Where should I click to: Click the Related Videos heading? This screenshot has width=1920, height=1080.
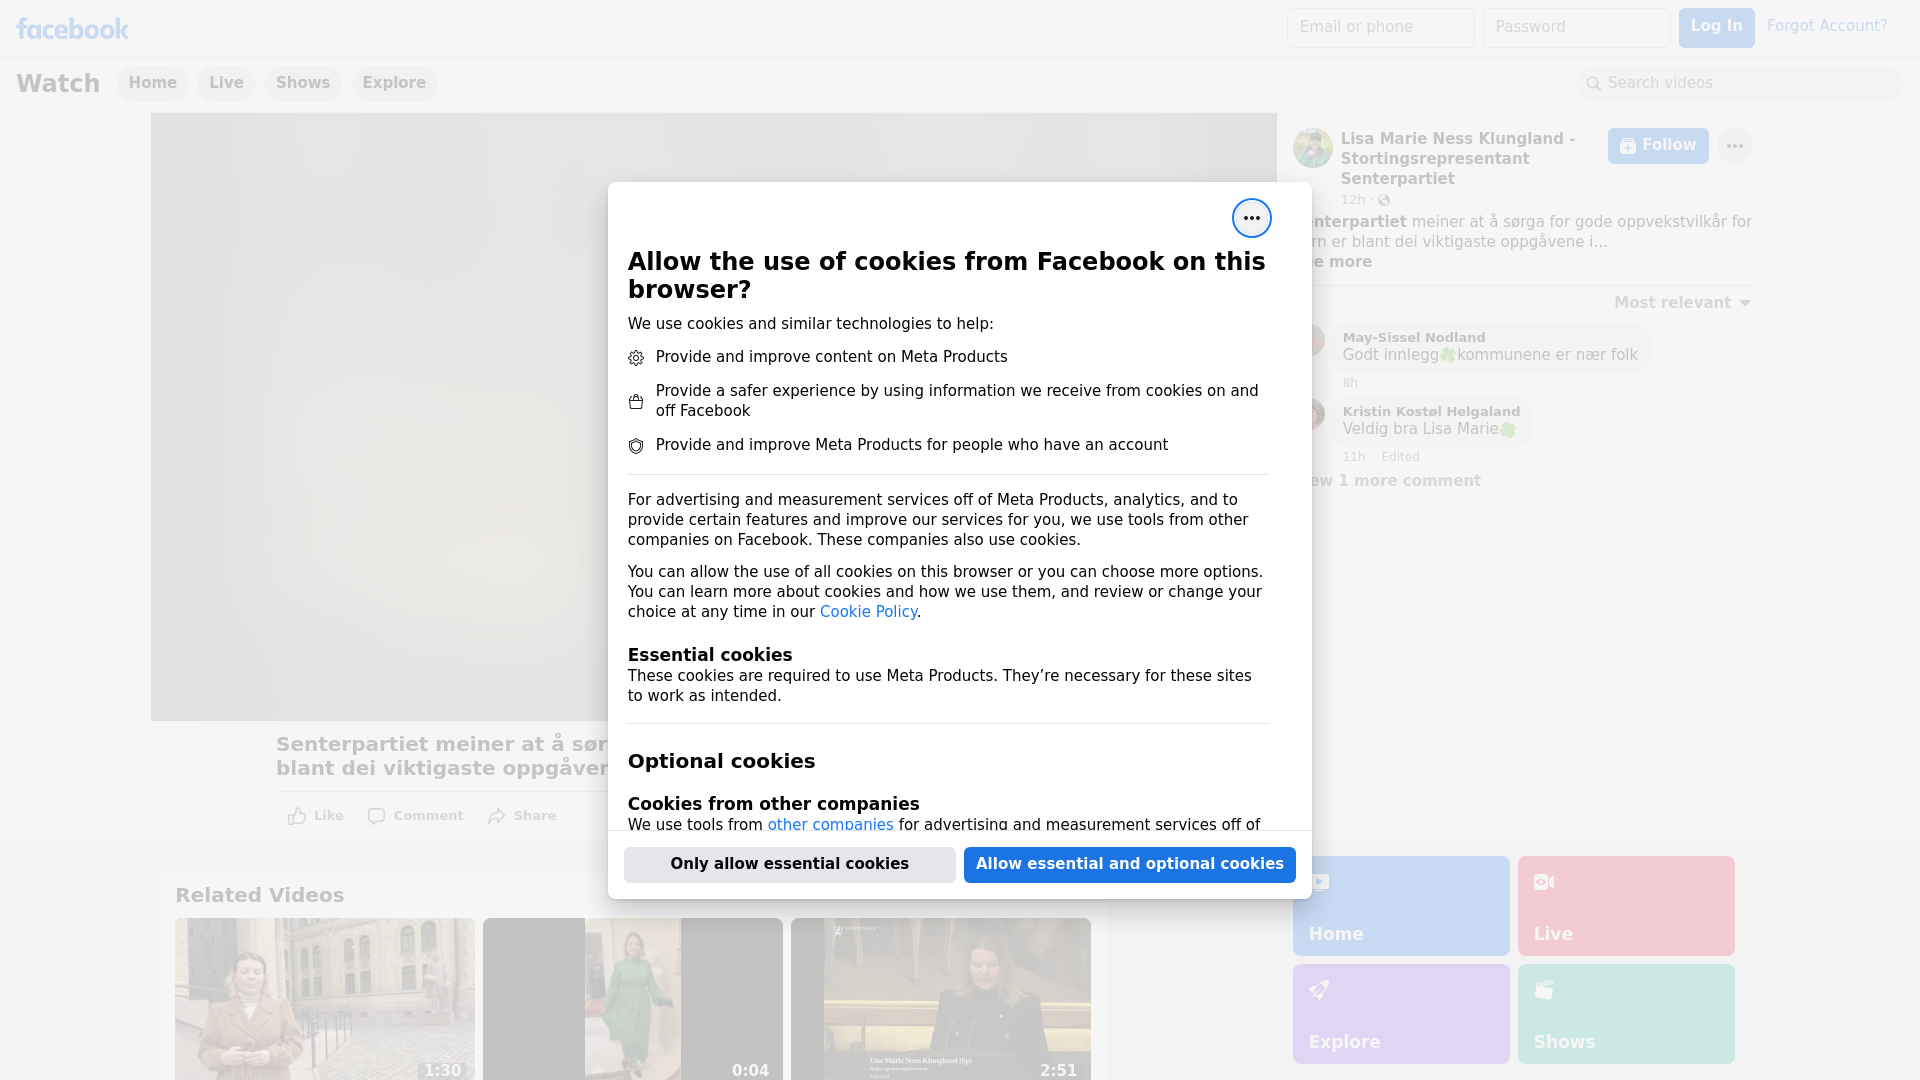[259, 896]
